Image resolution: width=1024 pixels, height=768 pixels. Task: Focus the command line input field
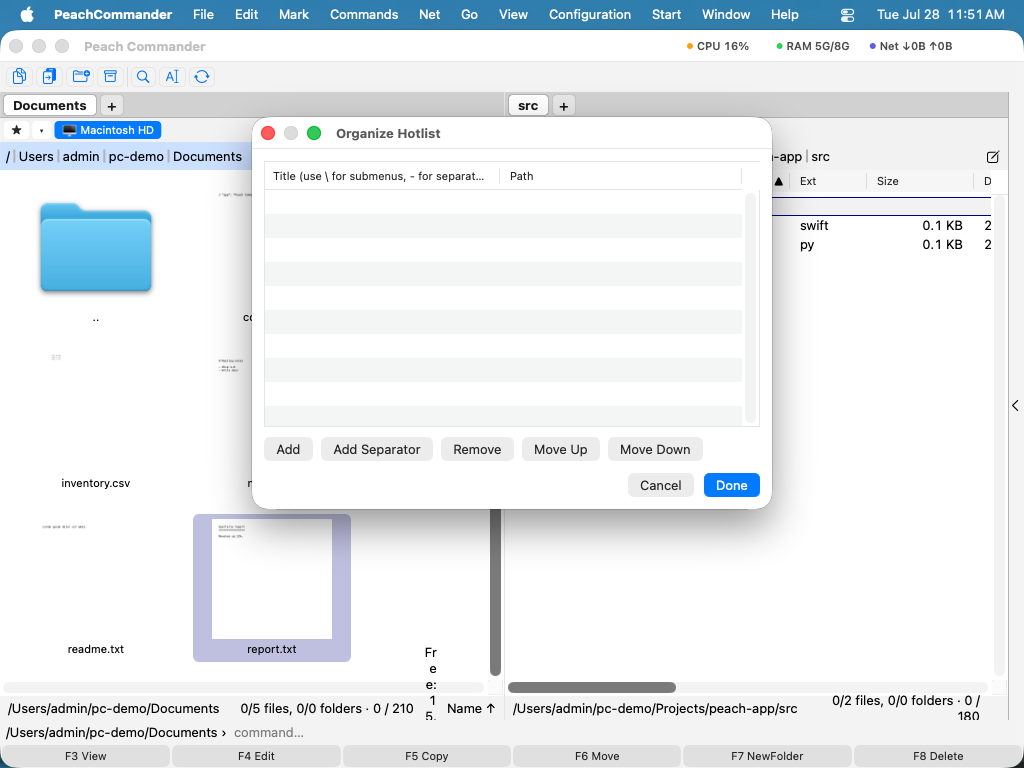624,733
